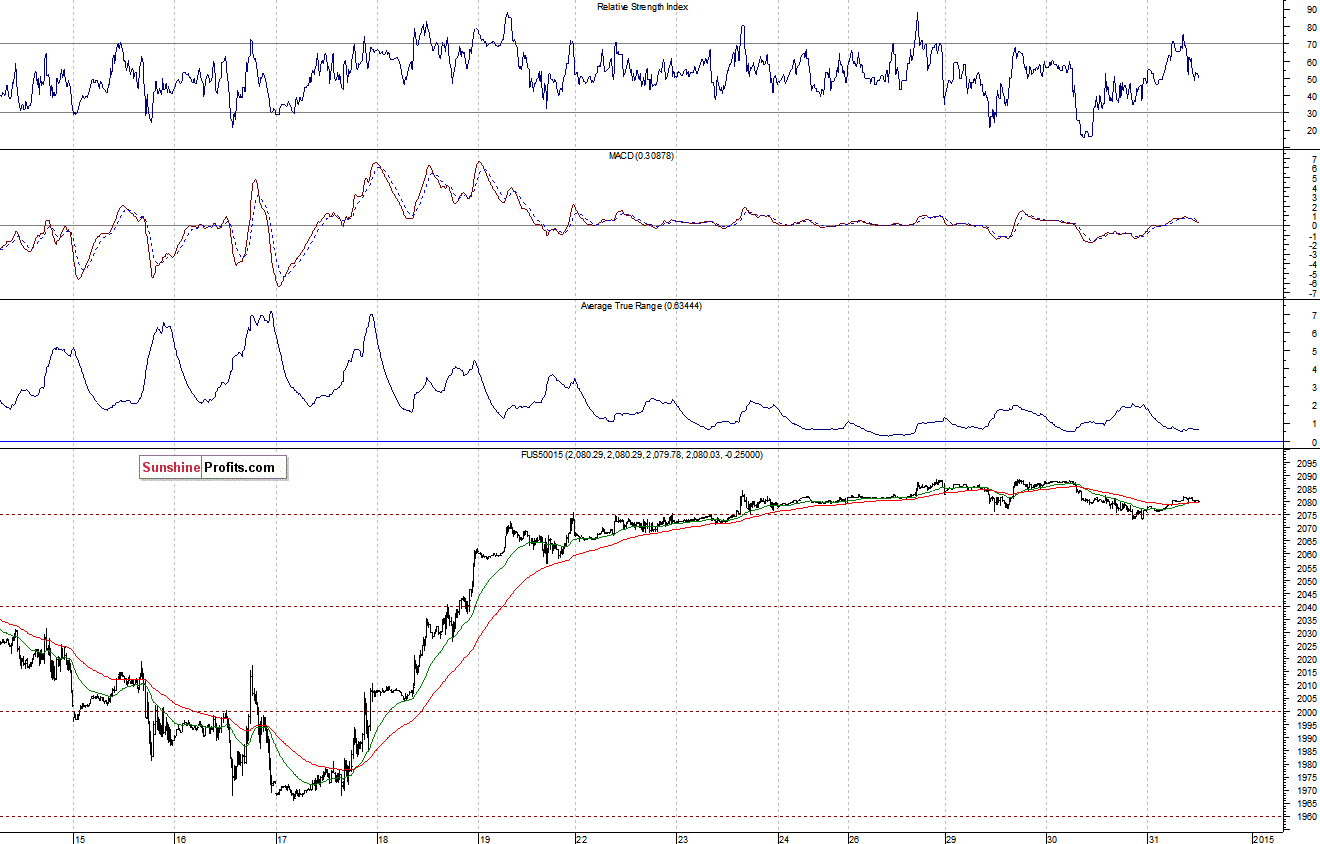The height and width of the screenshot is (844, 1320).
Task: Click the 2080 value on the price scale
Action: point(1305,503)
